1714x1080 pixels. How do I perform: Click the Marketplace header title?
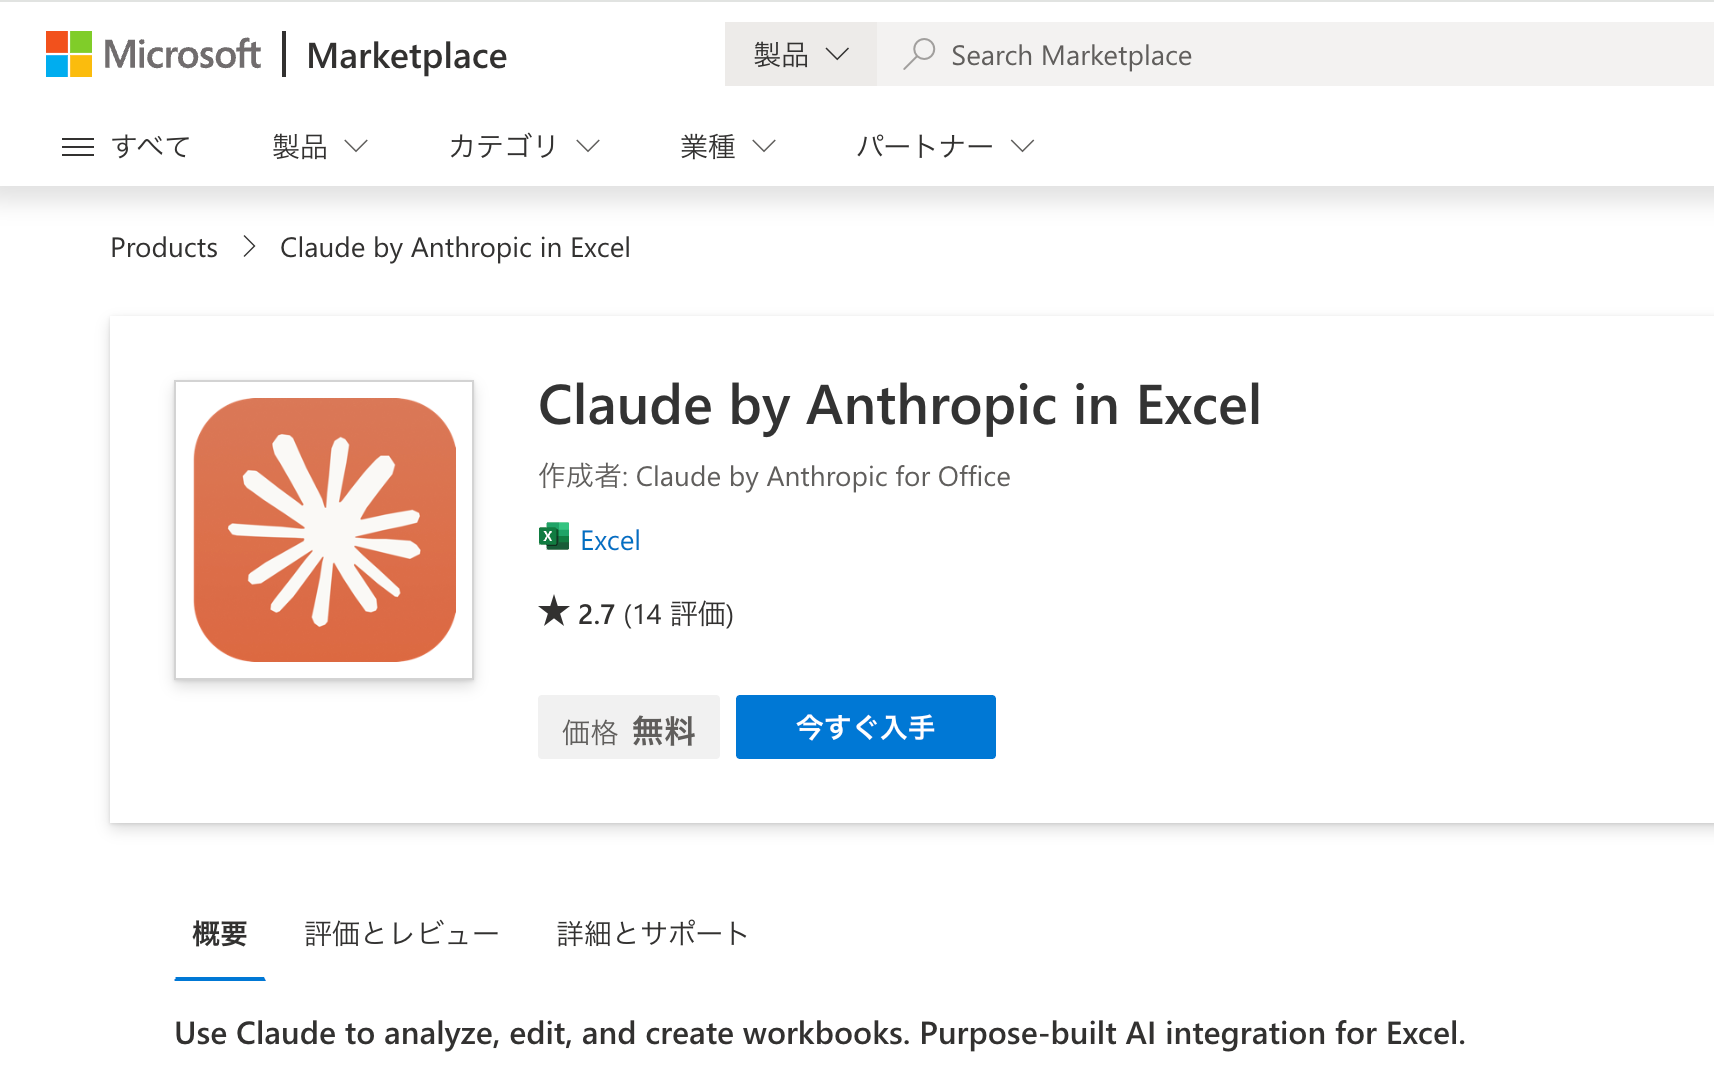pos(406,56)
